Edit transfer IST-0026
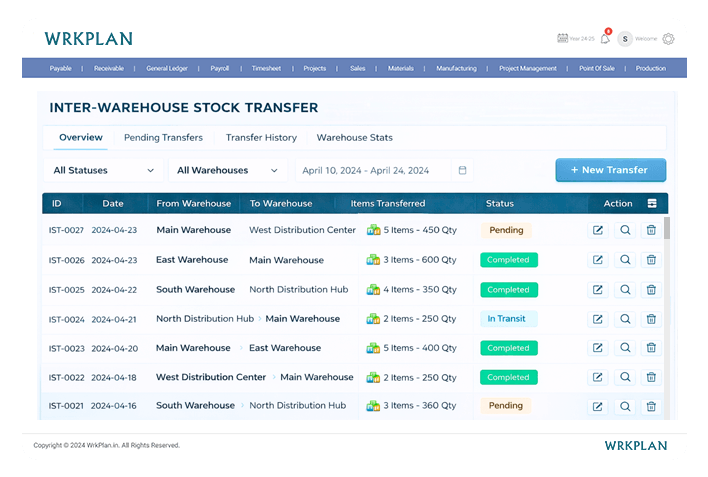The image size is (708, 477). (597, 260)
